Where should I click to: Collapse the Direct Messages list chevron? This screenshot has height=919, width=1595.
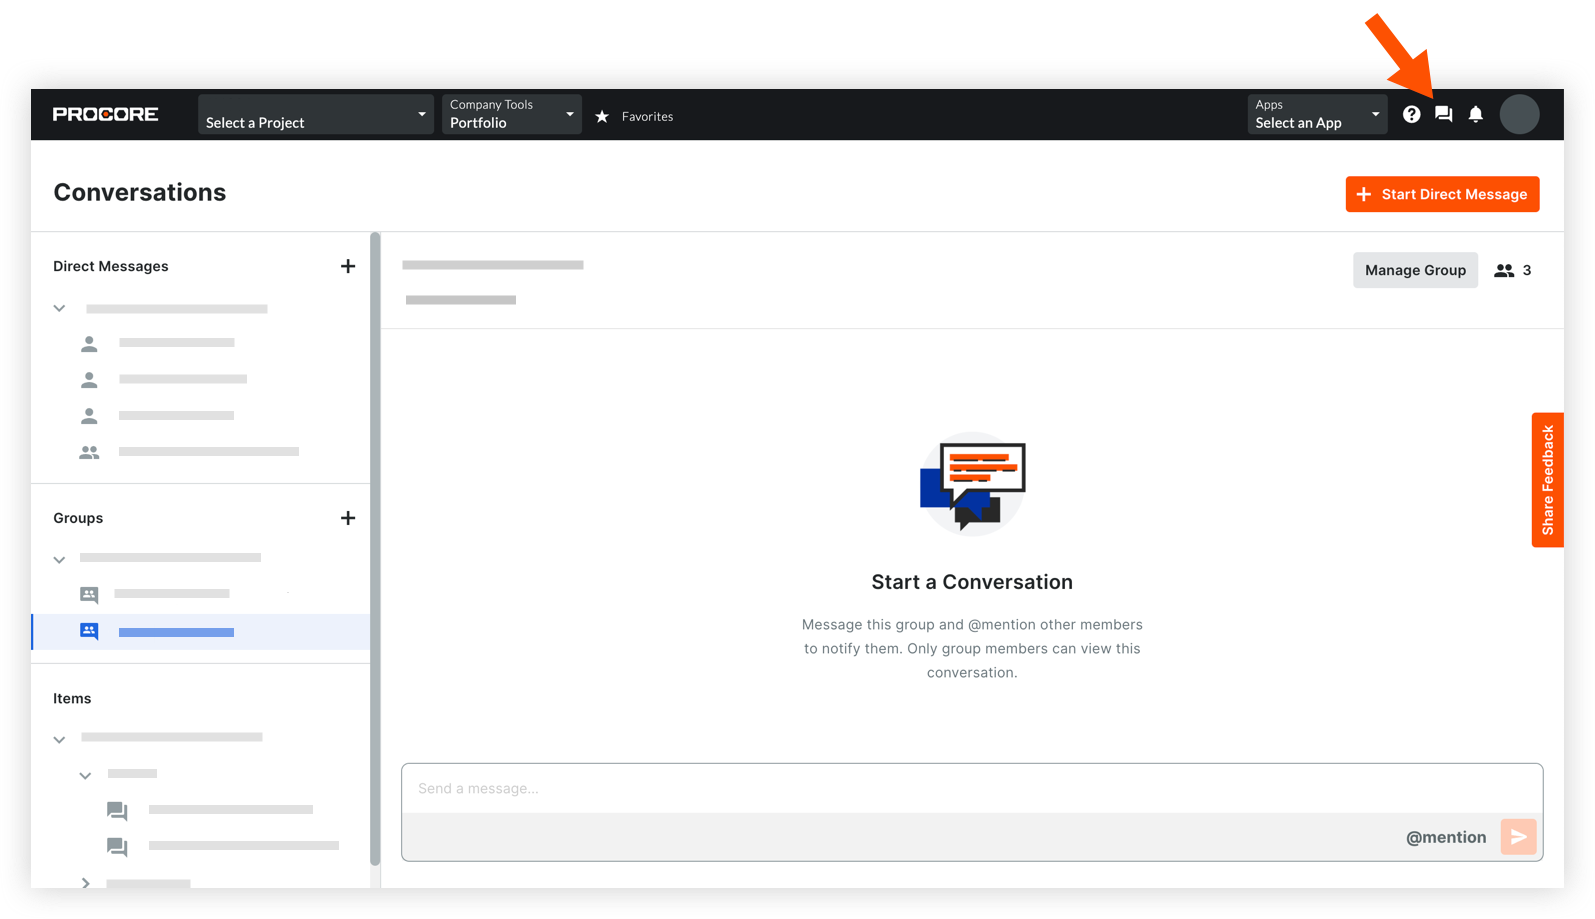pos(60,308)
